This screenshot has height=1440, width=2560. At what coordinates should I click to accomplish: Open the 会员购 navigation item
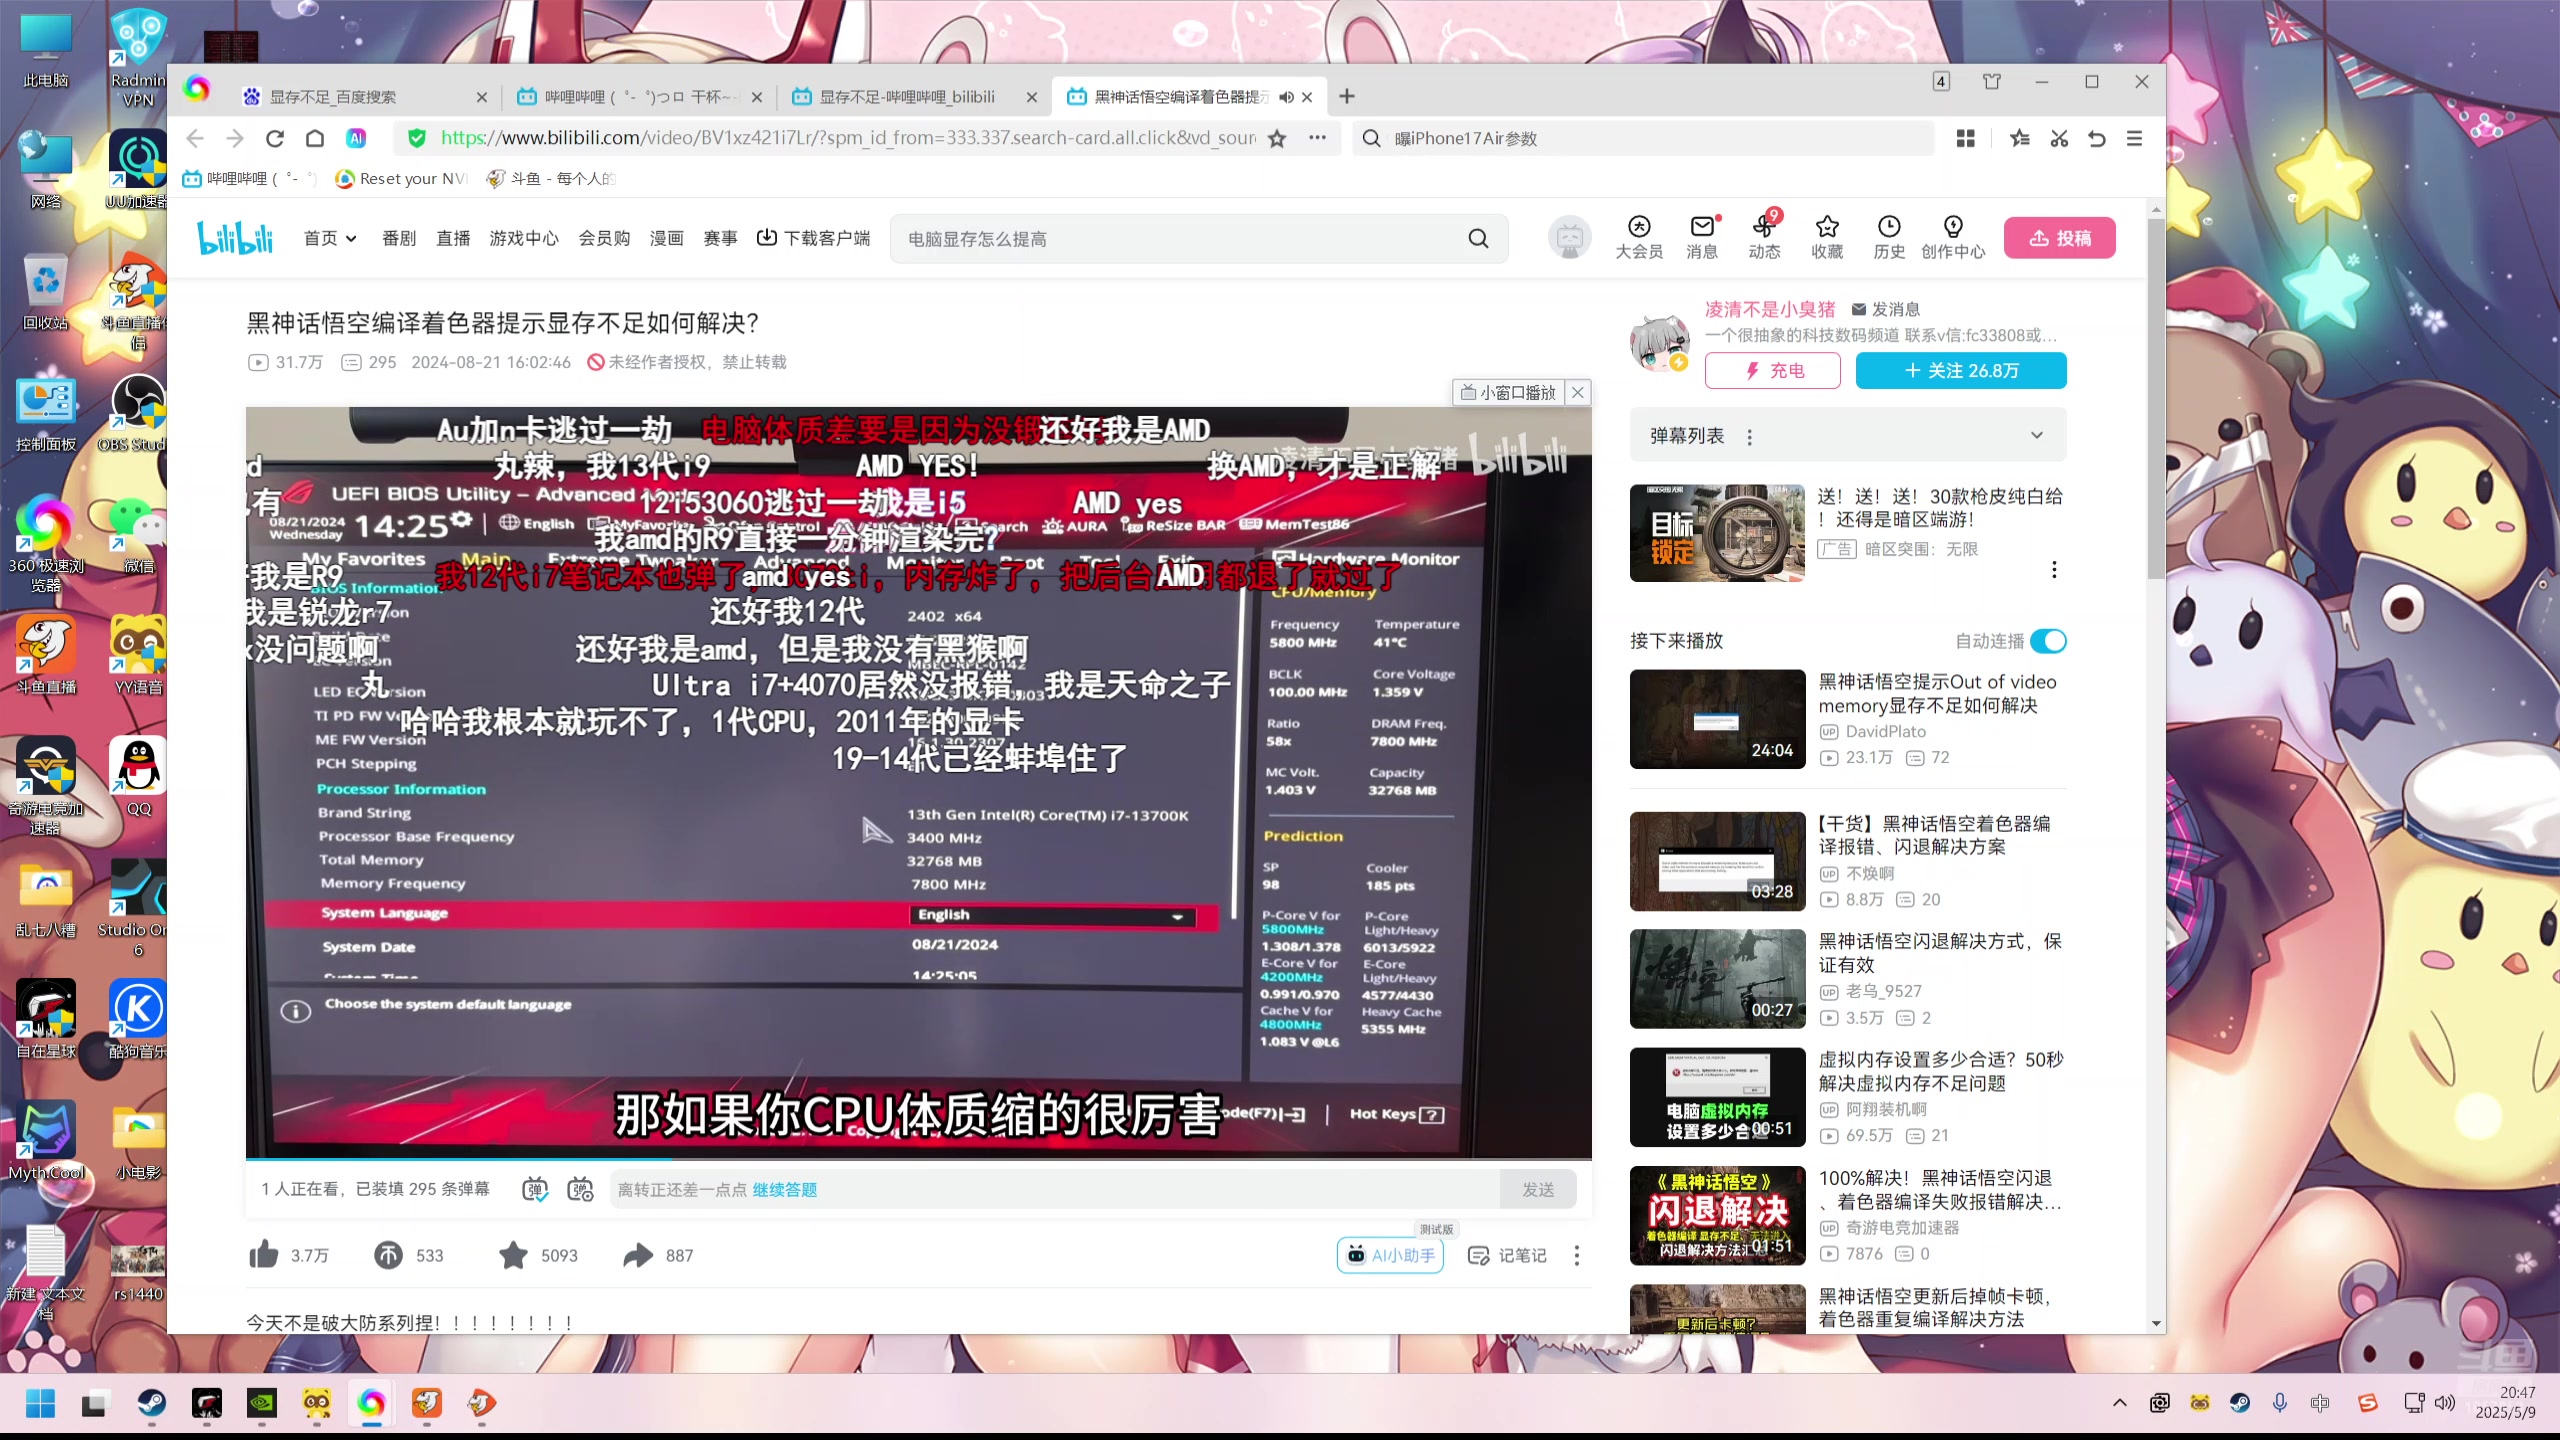604,238
